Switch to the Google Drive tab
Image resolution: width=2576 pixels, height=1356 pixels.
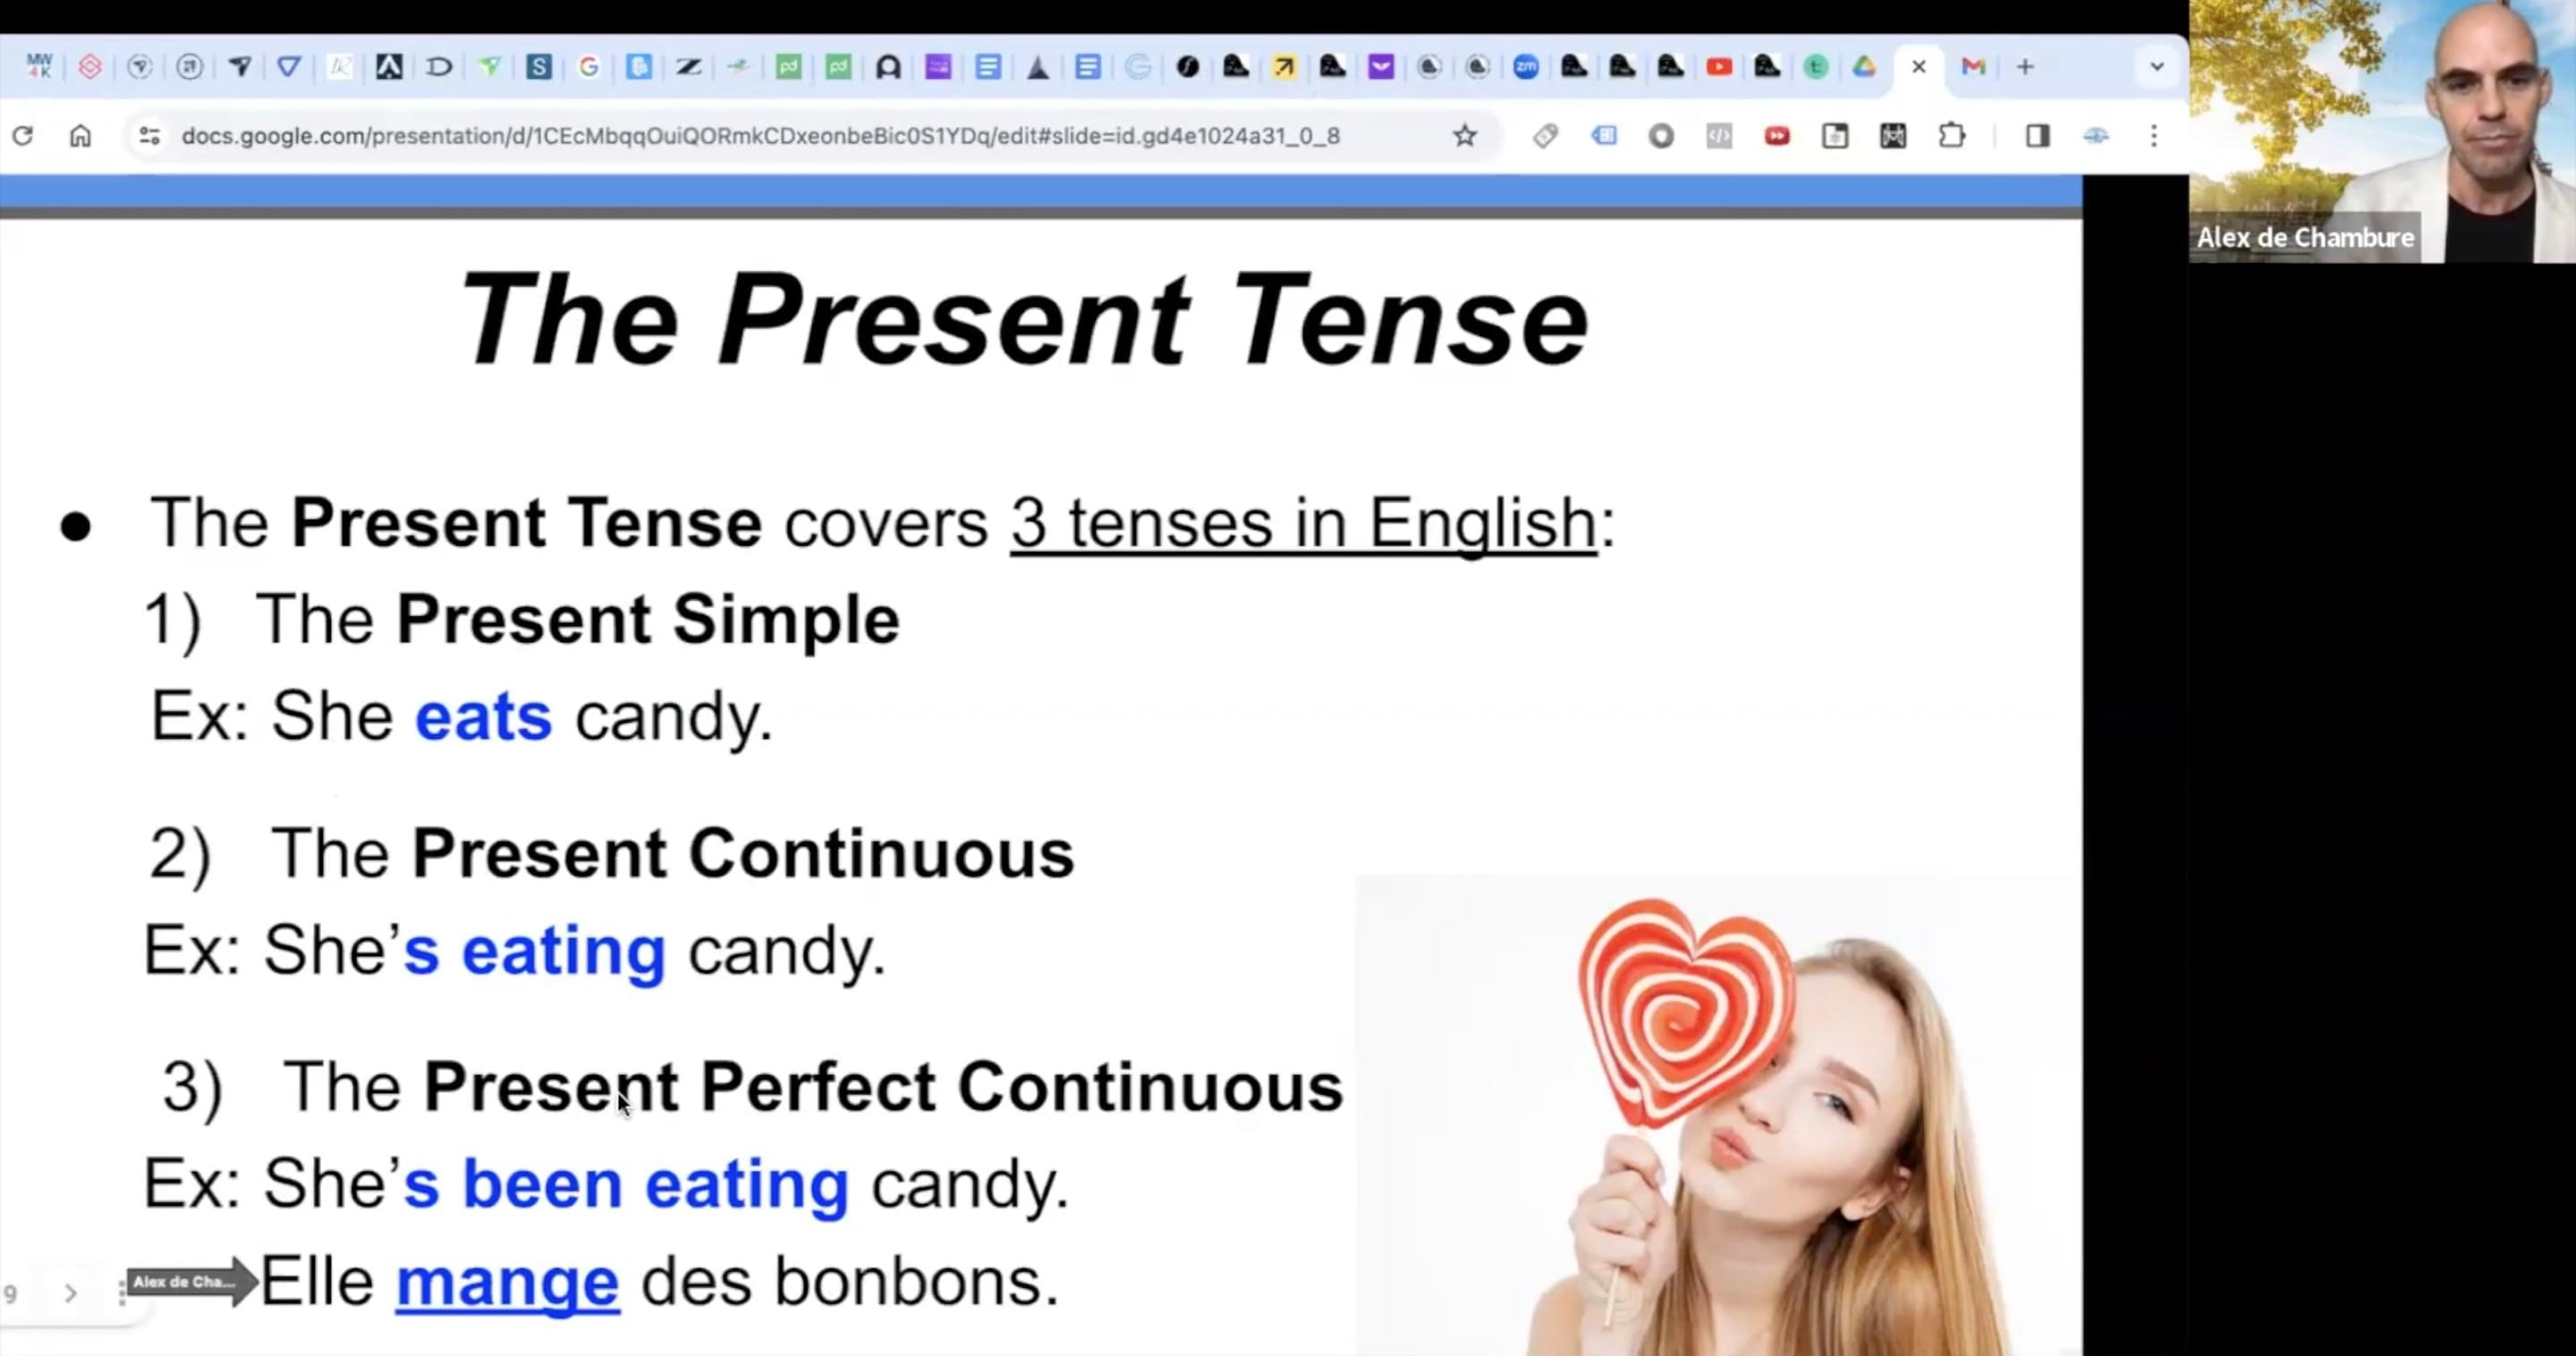[1864, 67]
